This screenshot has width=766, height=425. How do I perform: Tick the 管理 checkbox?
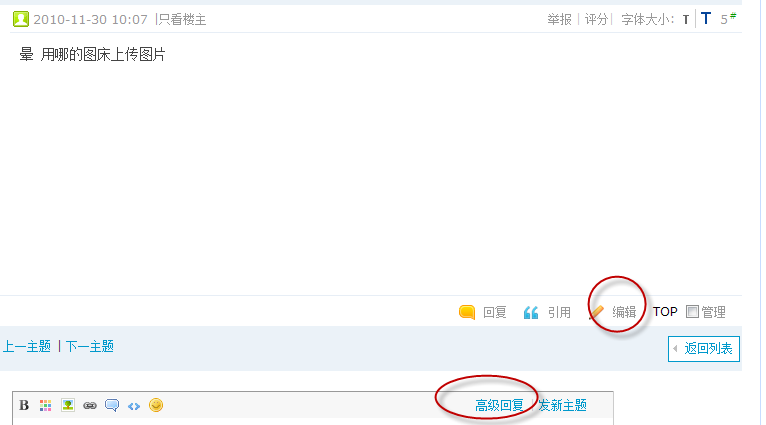pos(692,312)
